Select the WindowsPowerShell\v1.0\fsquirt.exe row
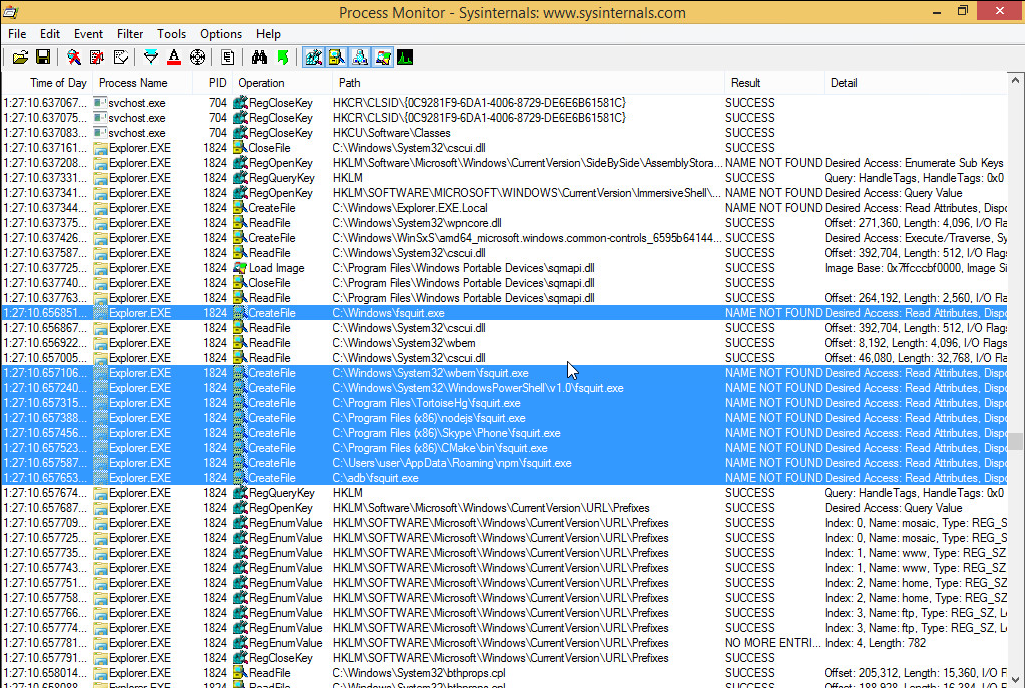Image resolution: width=1025 pixels, height=688 pixels. click(x=504, y=388)
